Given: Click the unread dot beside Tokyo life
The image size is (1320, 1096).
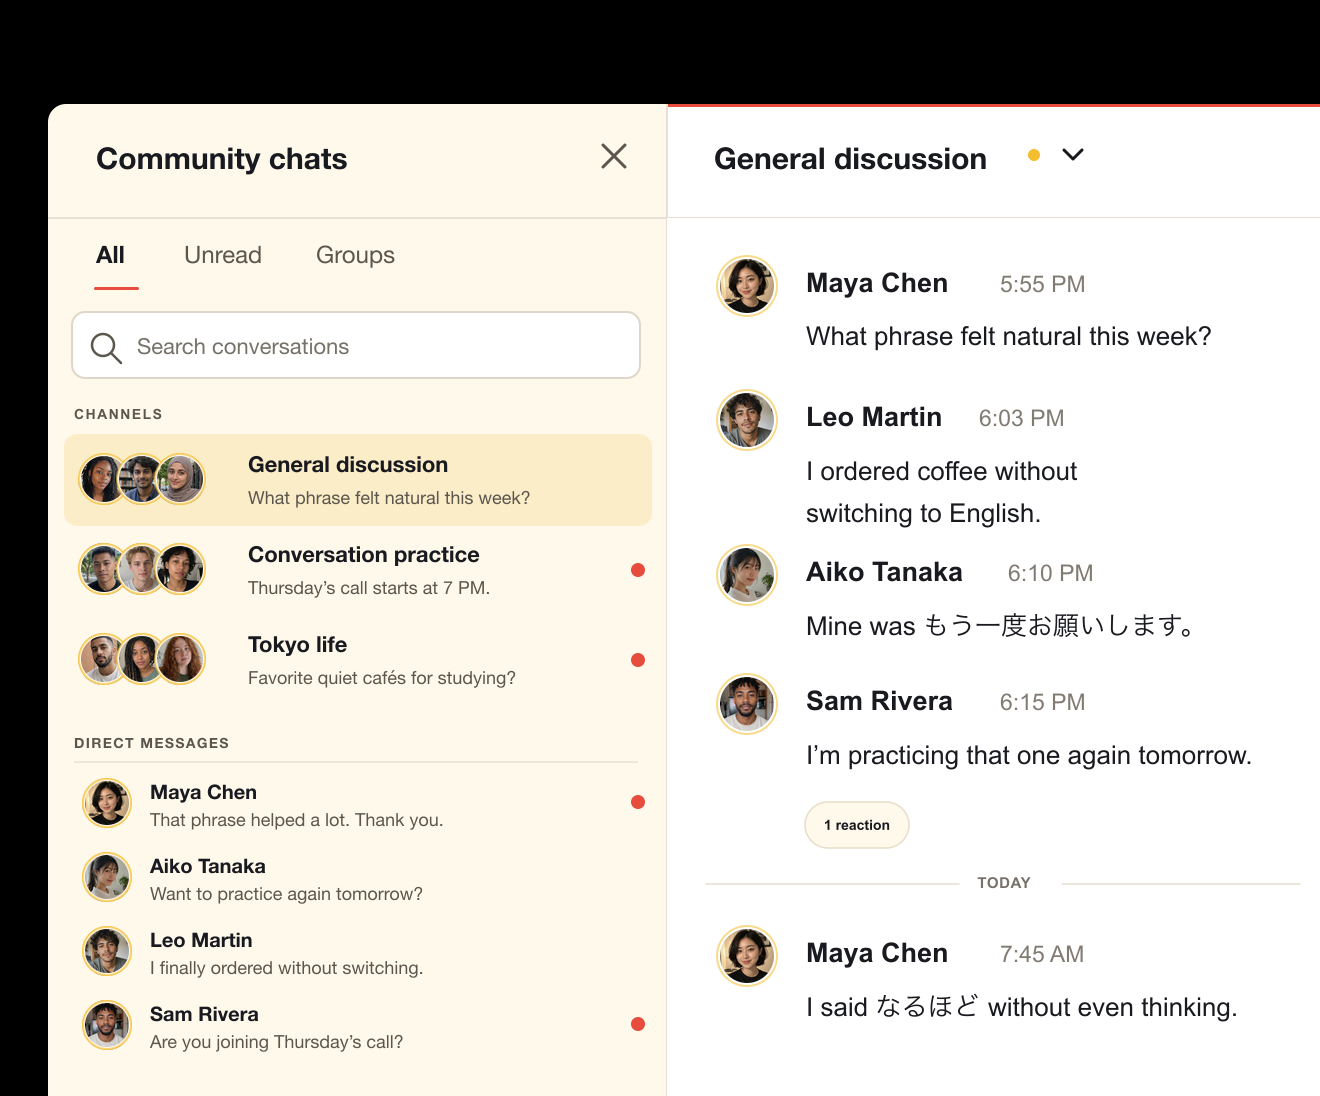Looking at the screenshot, I should coord(638,660).
